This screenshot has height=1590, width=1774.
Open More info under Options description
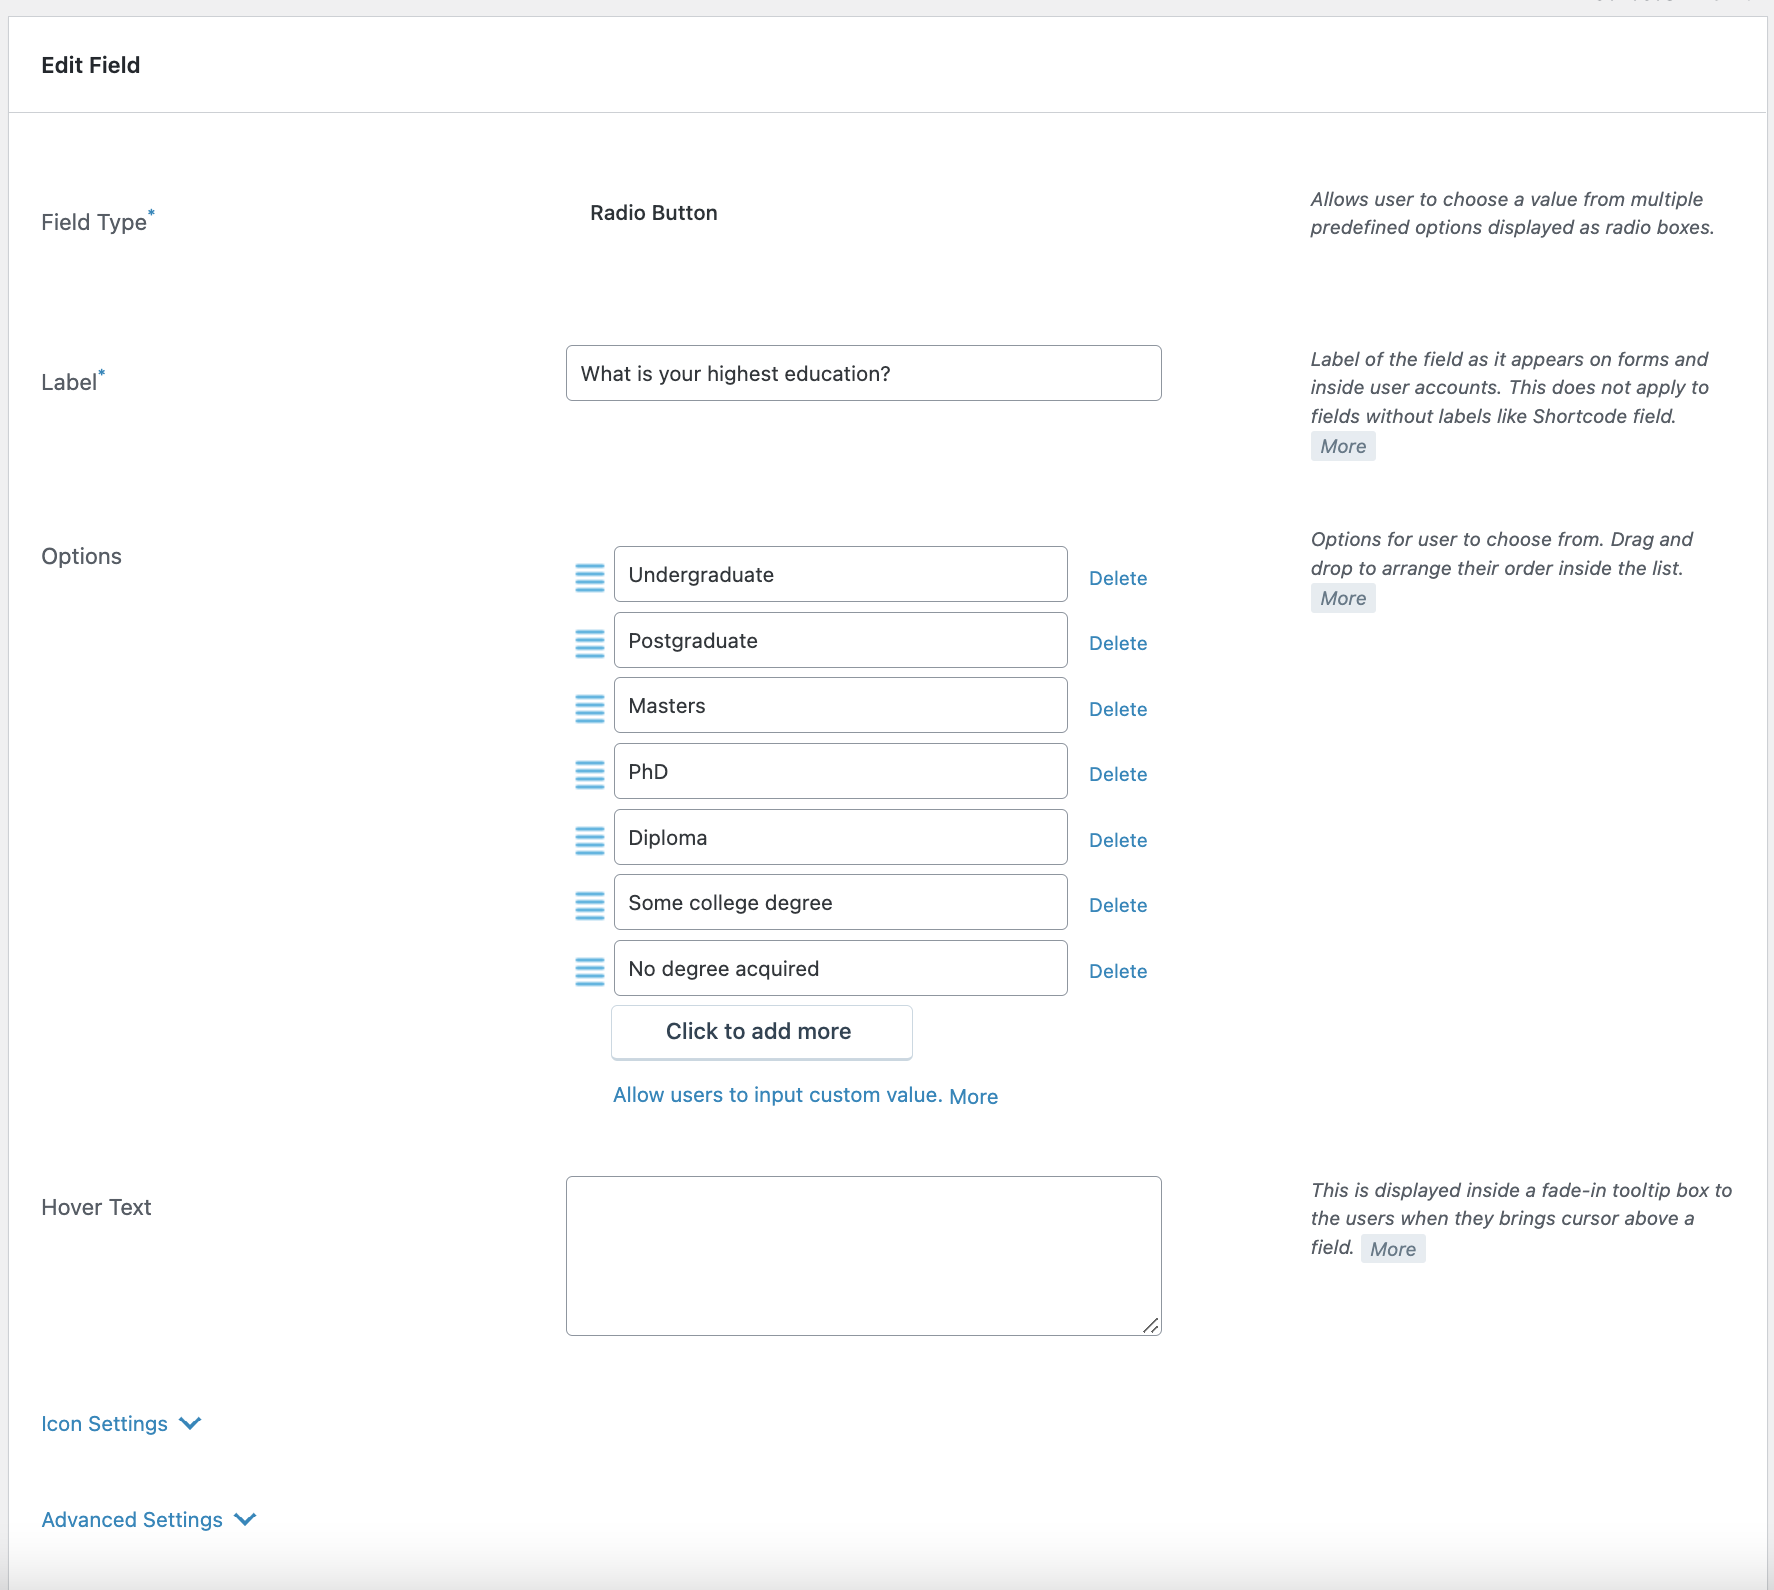(1343, 598)
